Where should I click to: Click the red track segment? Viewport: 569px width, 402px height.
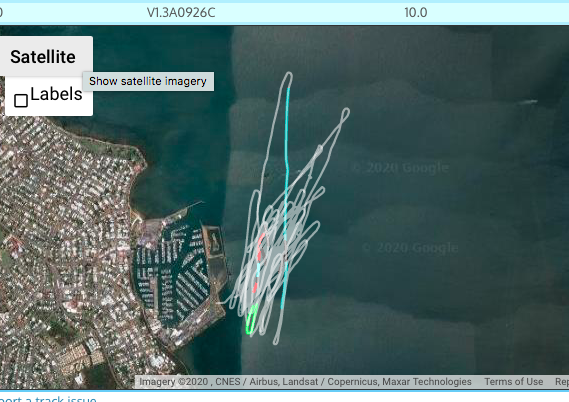point(261,247)
